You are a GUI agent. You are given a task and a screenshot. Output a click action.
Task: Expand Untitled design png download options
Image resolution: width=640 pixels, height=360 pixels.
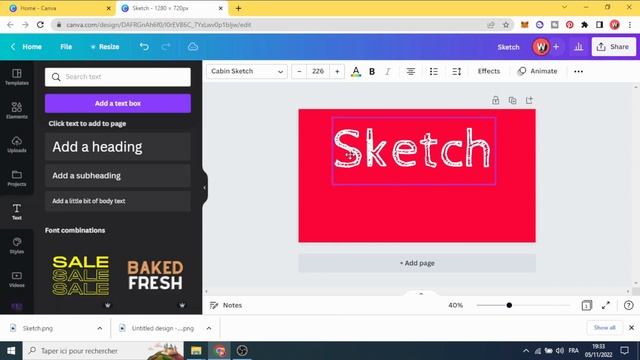209,328
